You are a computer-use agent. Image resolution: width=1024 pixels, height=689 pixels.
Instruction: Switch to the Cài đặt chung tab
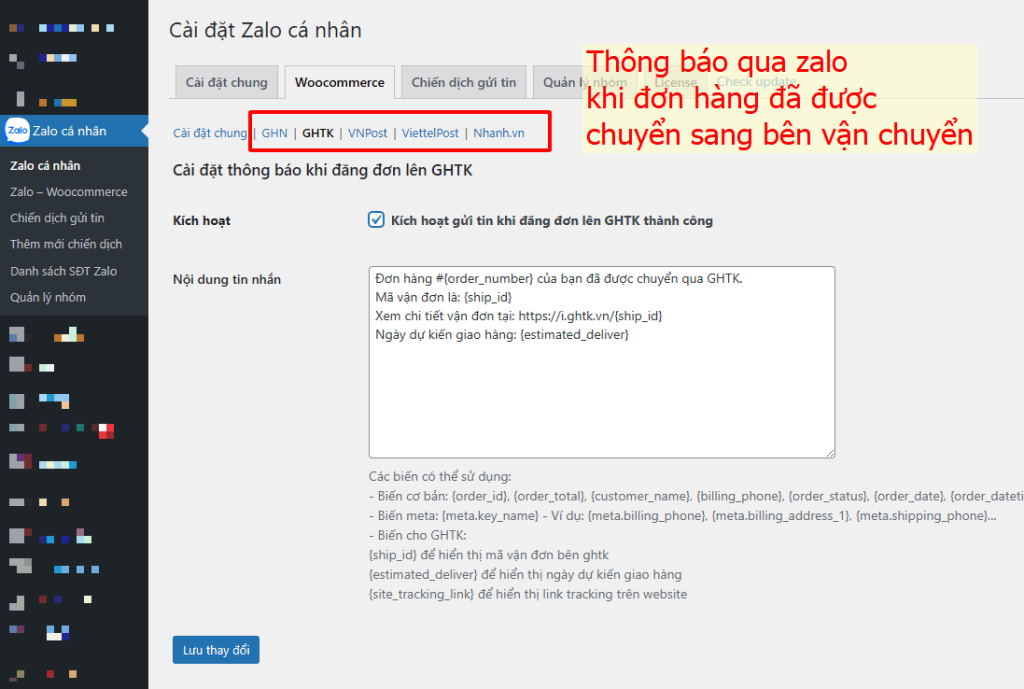coord(226,83)
